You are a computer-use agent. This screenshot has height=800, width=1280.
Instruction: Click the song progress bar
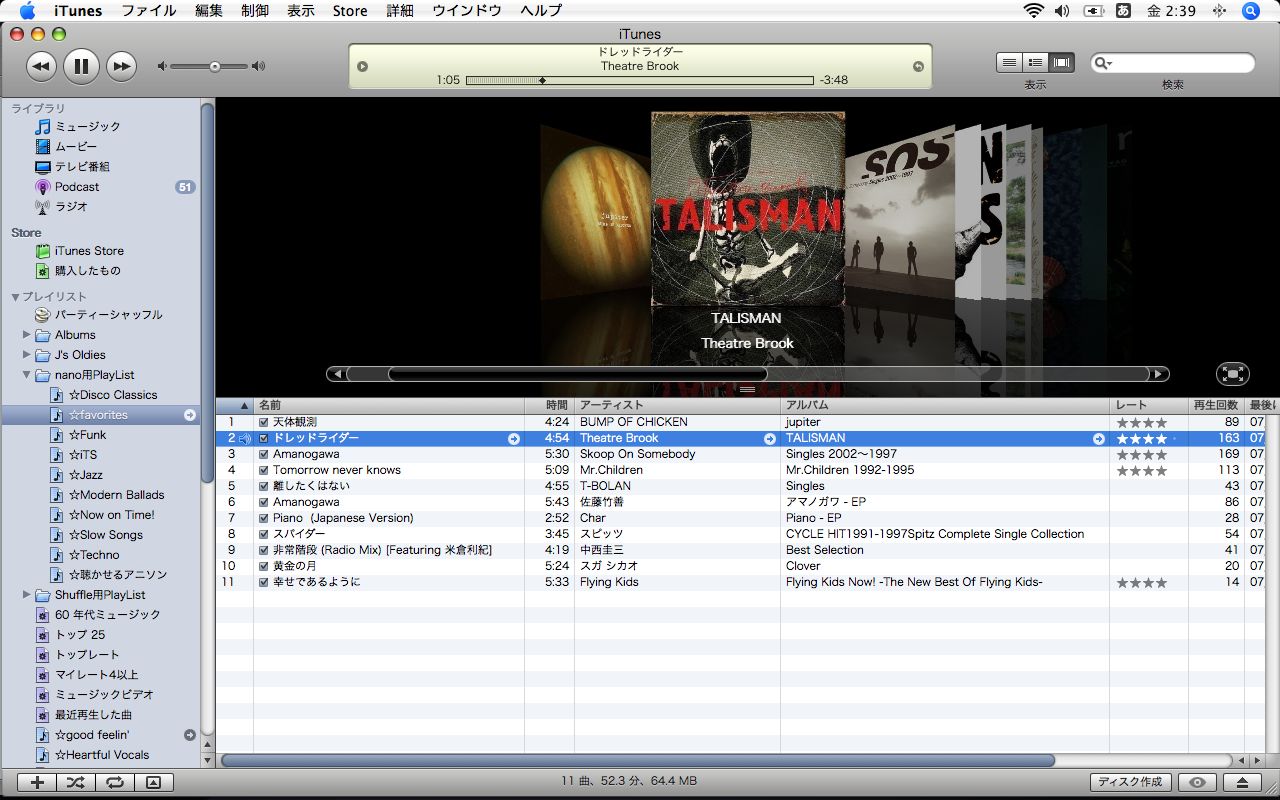[640, 81]
